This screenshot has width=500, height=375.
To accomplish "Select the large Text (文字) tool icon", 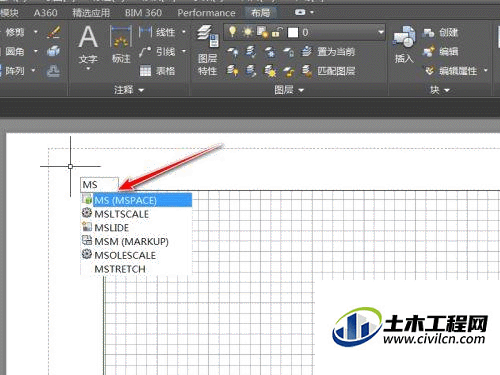I will pyautogui.click(x=88, y=37).
